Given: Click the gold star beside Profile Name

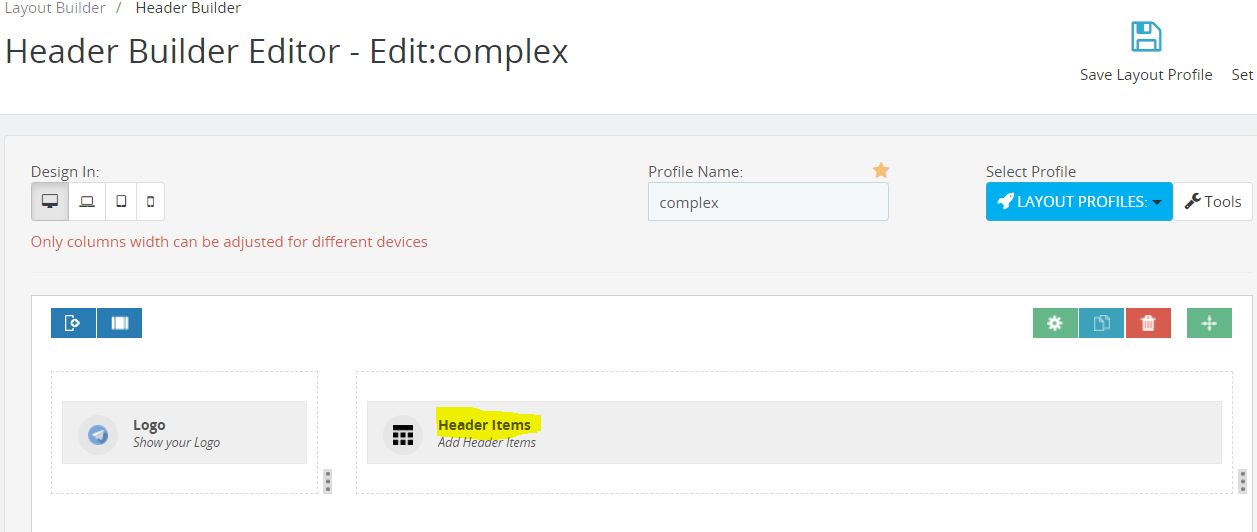Looking at the screenshot, I should [880, 170].
